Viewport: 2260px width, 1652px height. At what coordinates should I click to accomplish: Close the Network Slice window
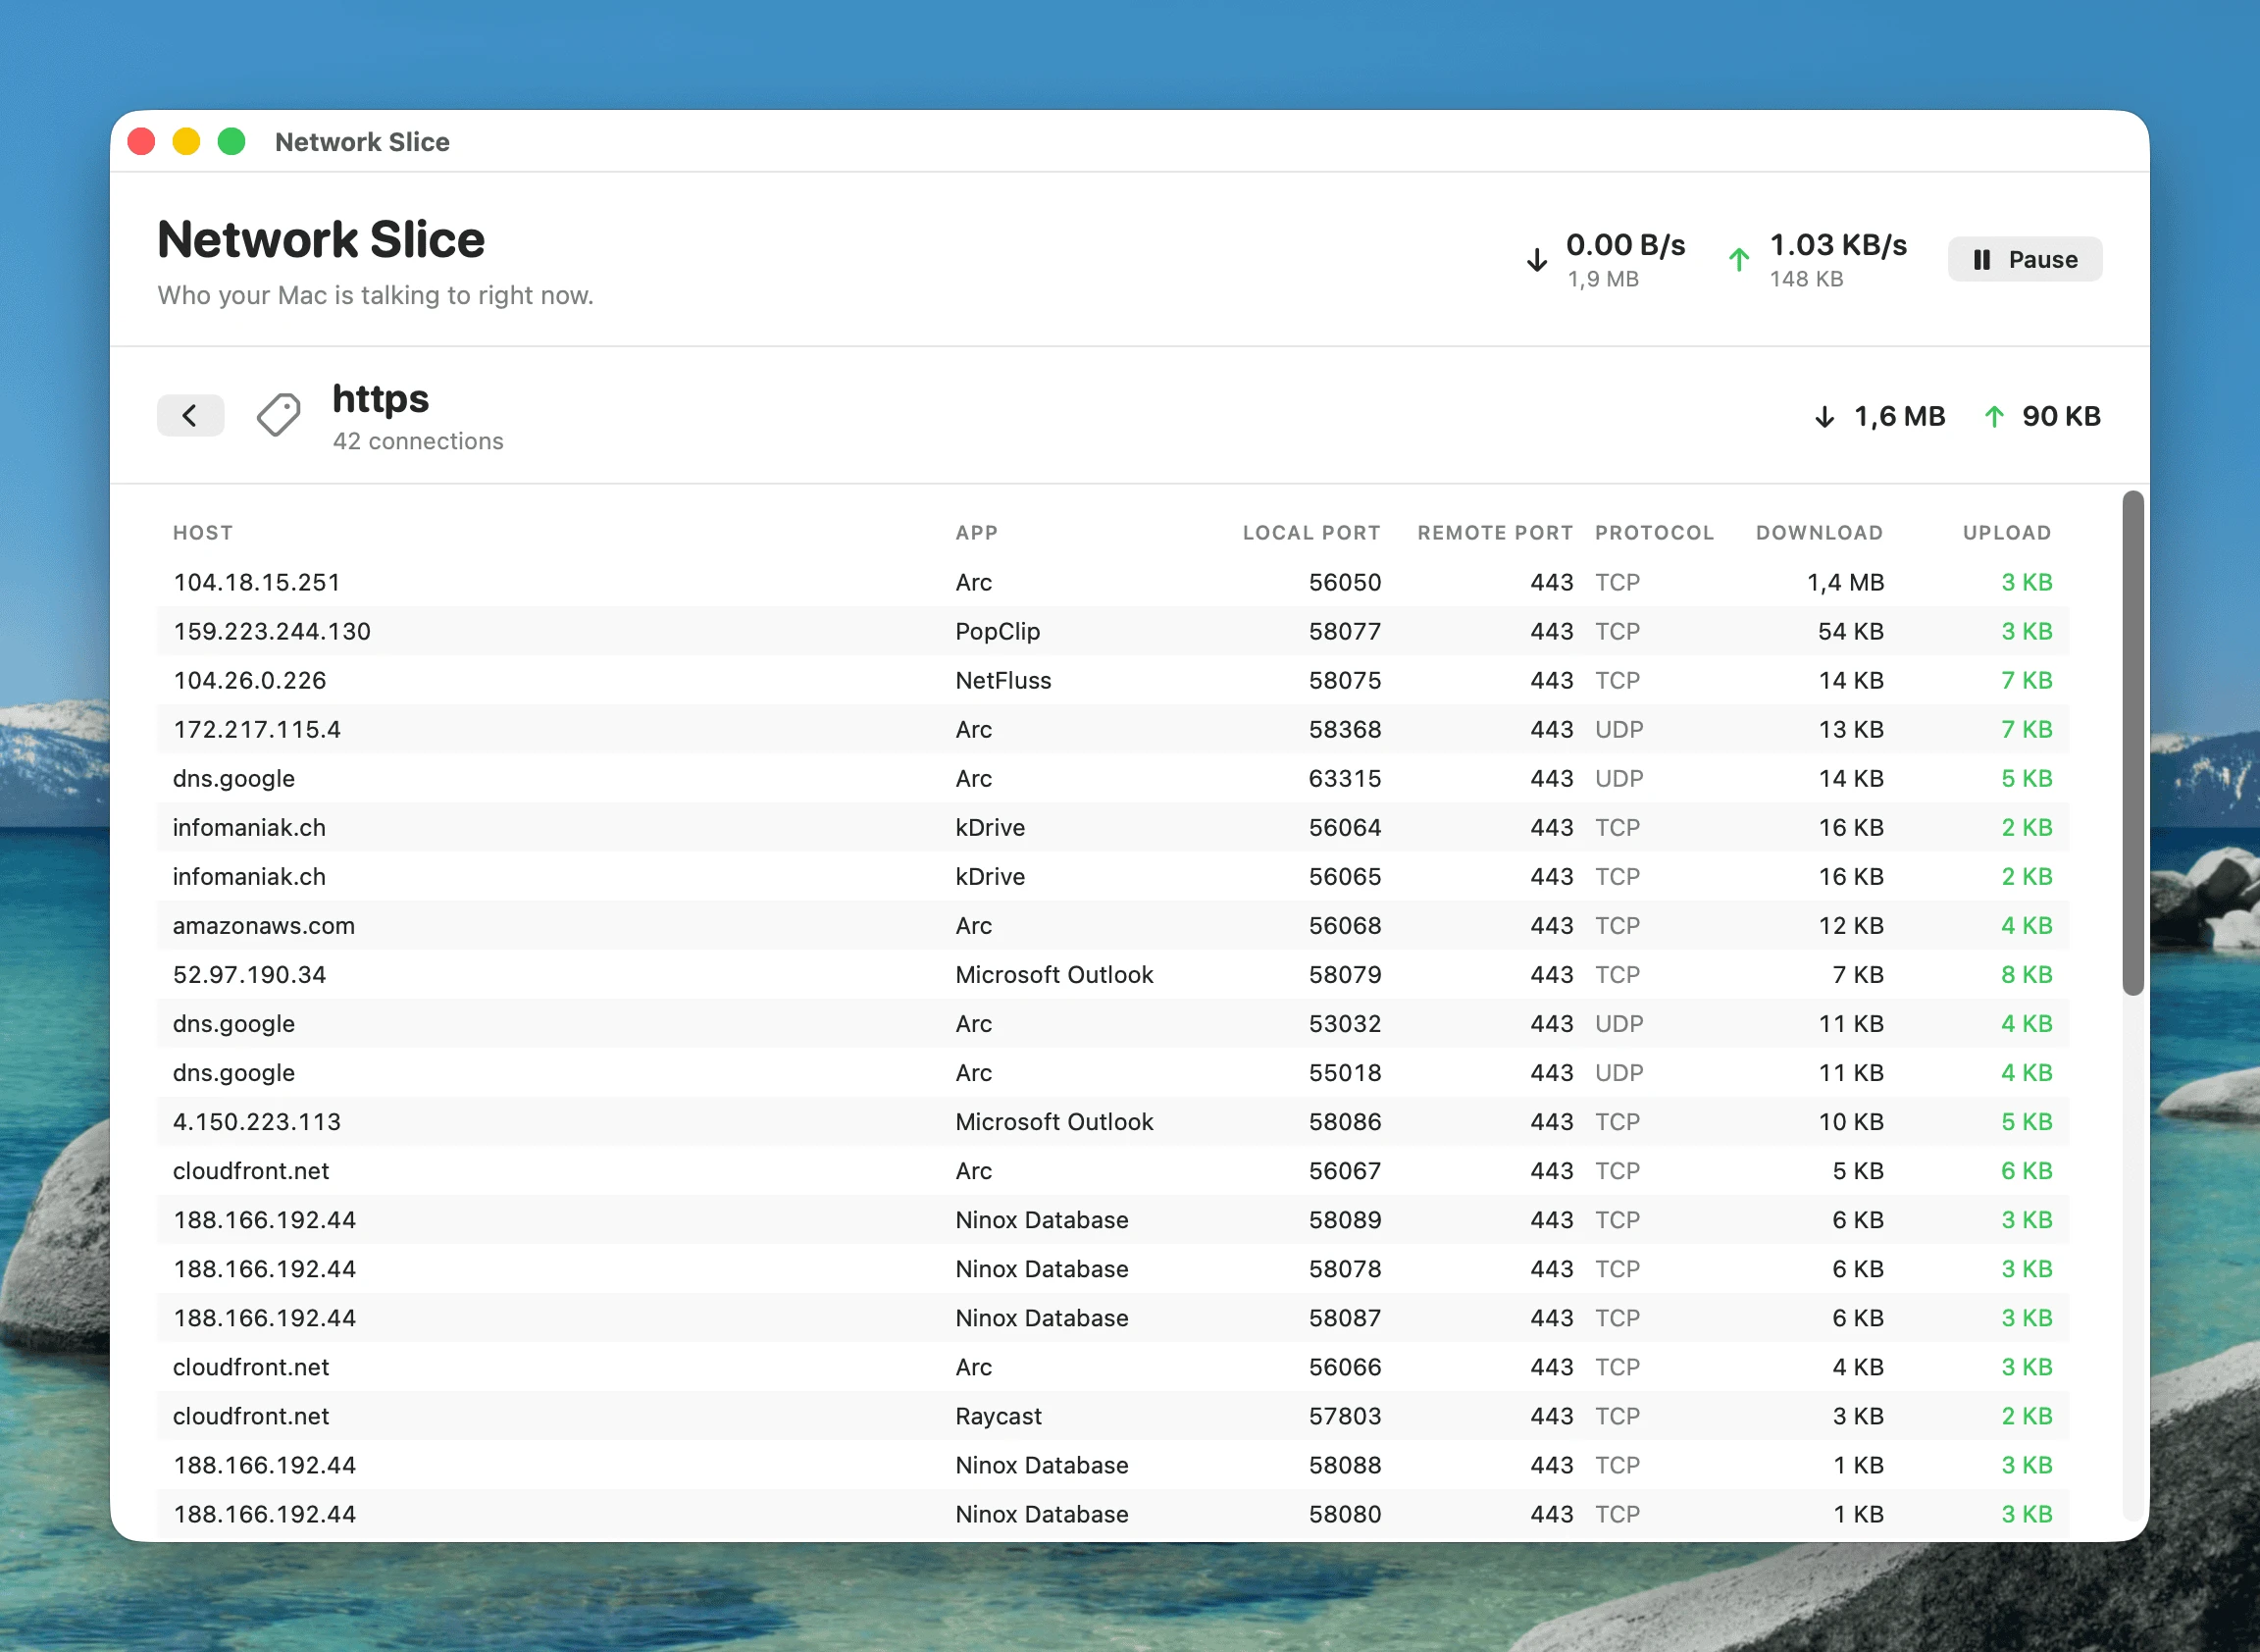(142, 142)
